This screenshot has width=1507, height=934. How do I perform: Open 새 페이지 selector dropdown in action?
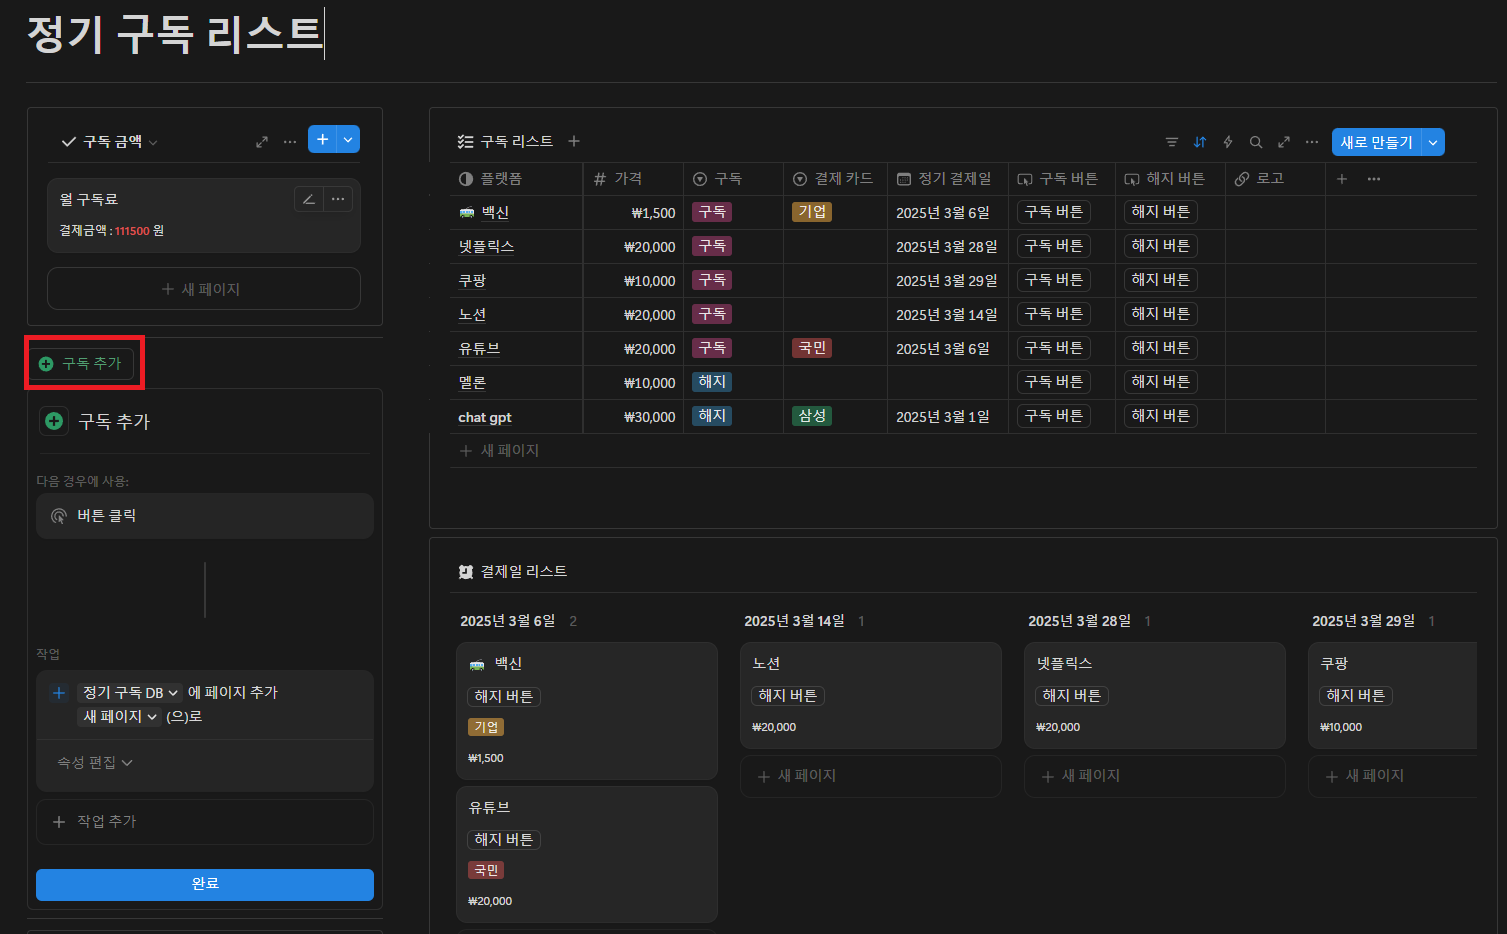pos(119,717)
